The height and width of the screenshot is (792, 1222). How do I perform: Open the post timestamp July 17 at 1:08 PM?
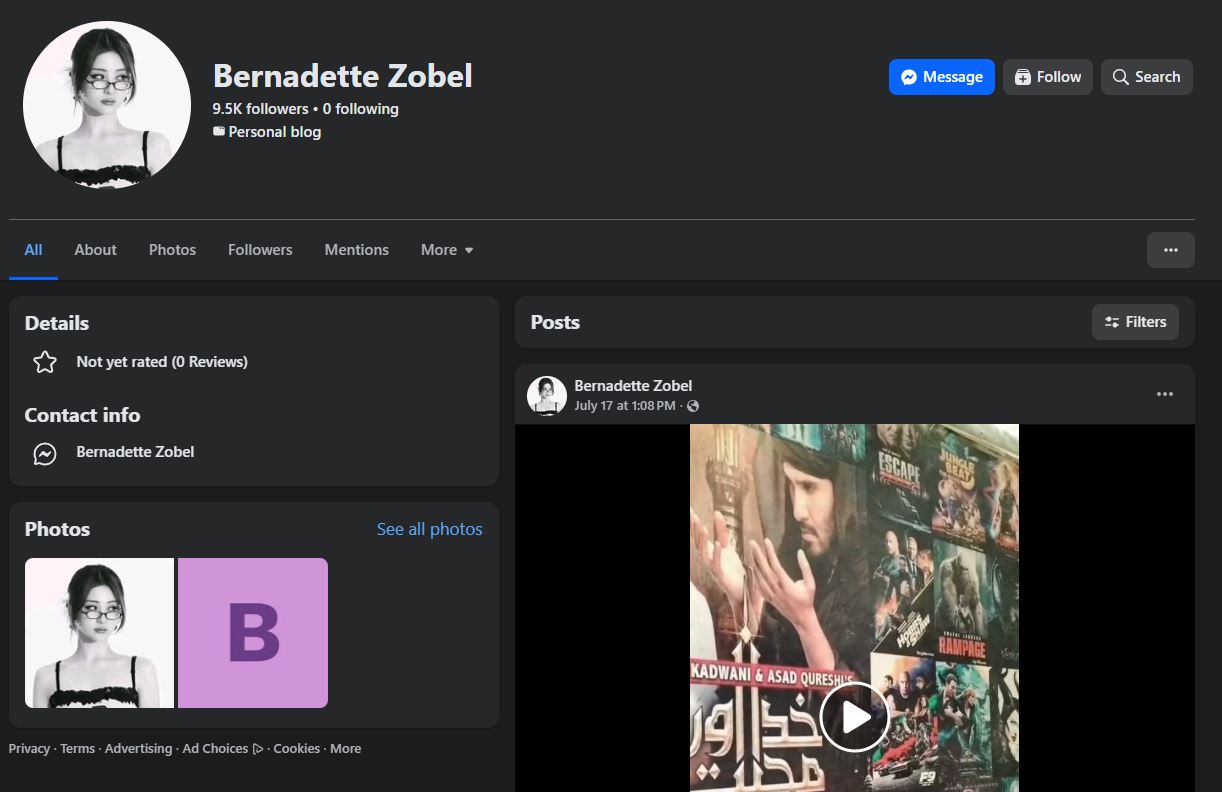[625, 406]
